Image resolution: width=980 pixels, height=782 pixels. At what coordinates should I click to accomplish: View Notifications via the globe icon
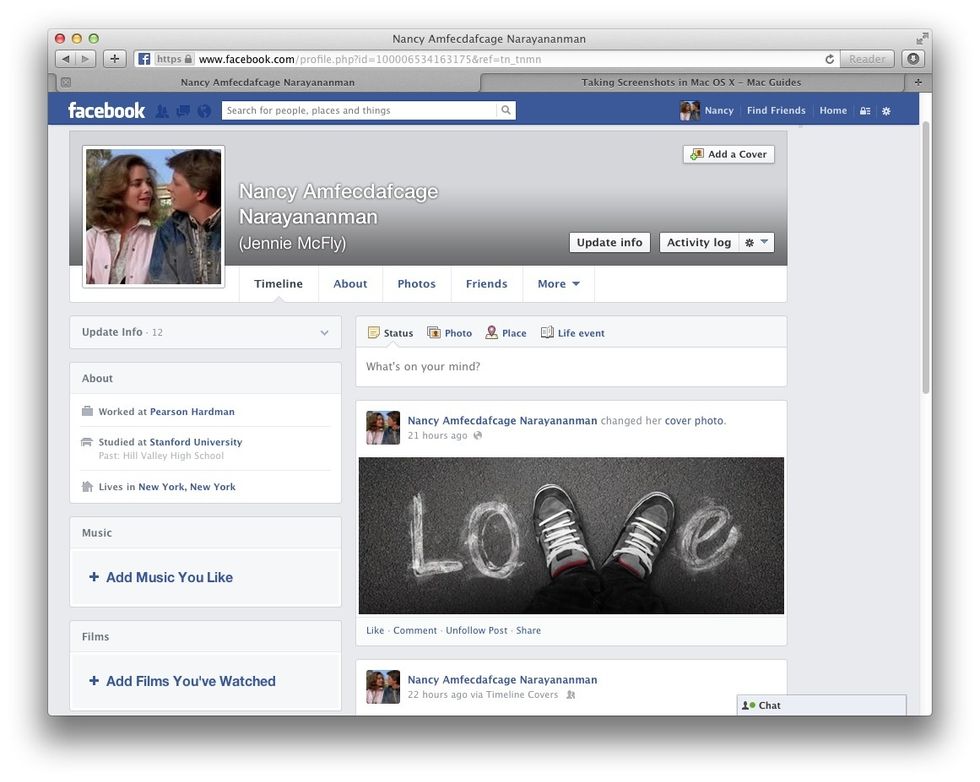(x=204, y=111)
